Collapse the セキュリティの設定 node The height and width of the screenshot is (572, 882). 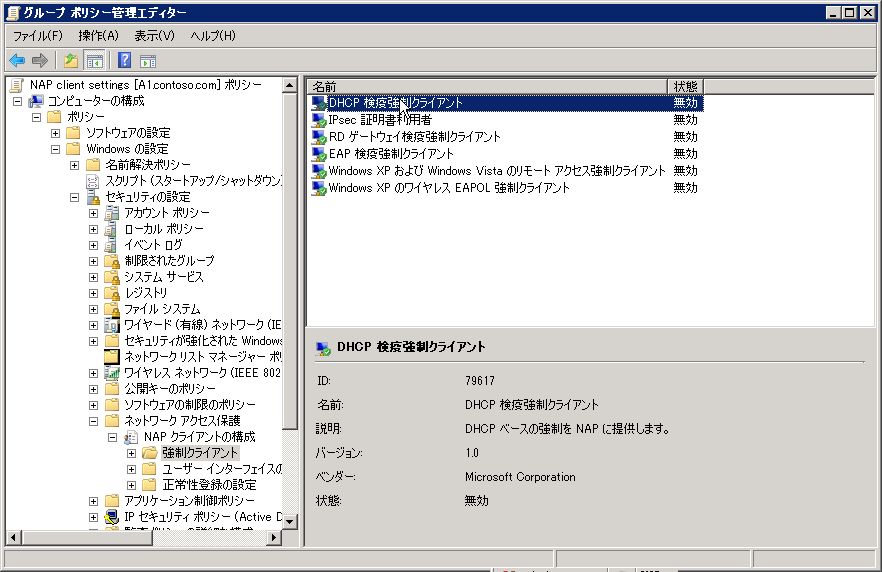coord(75,197)
